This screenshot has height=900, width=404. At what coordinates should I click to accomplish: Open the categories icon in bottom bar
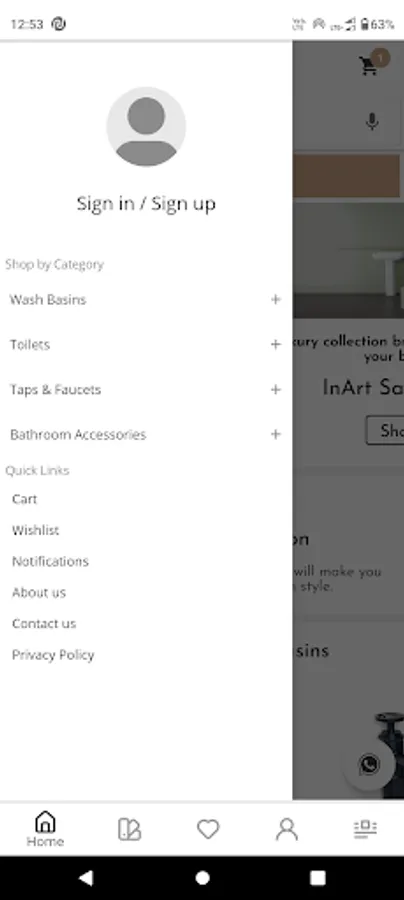coord(129,829)
